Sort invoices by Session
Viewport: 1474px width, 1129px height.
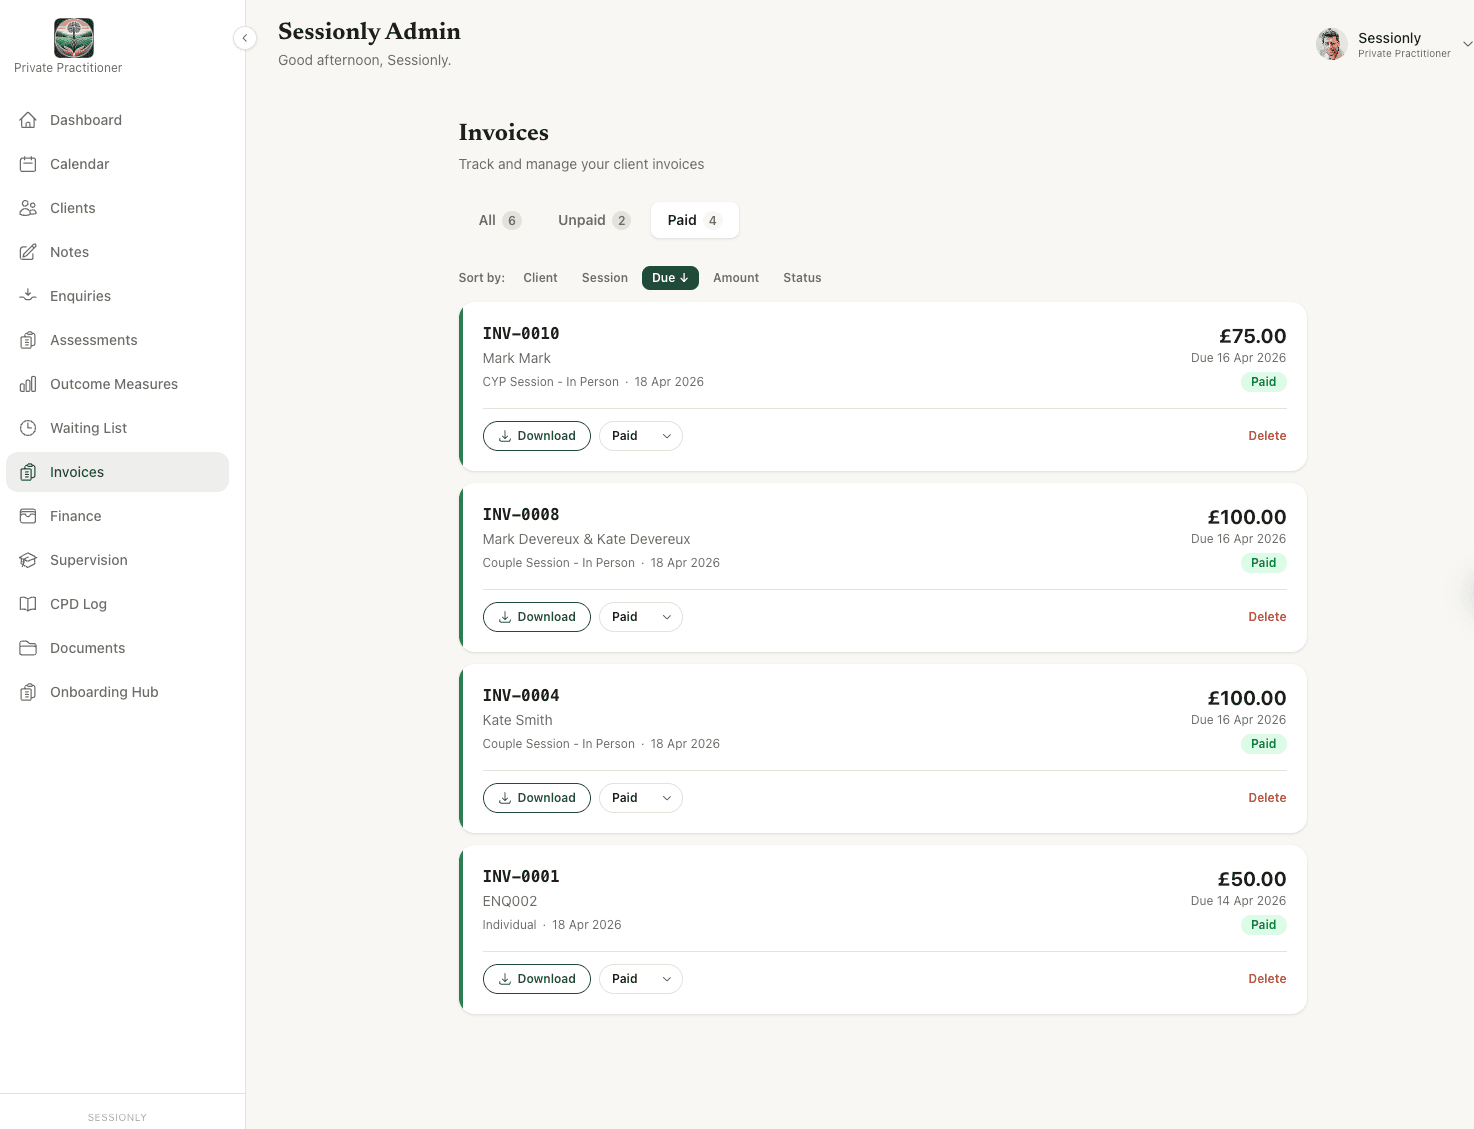(x=605, y=278)
